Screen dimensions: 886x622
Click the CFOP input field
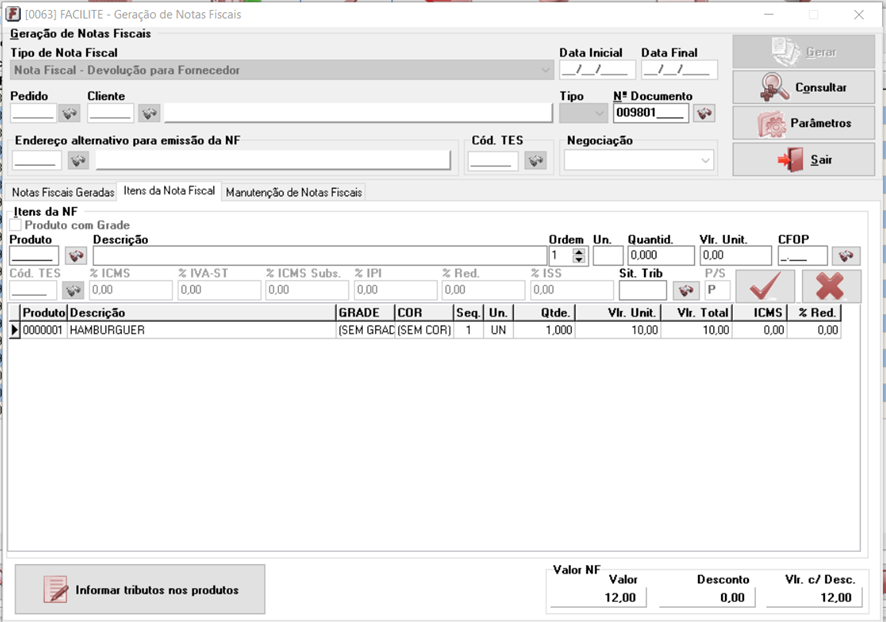pyautogui.click(x=802, y=256)
